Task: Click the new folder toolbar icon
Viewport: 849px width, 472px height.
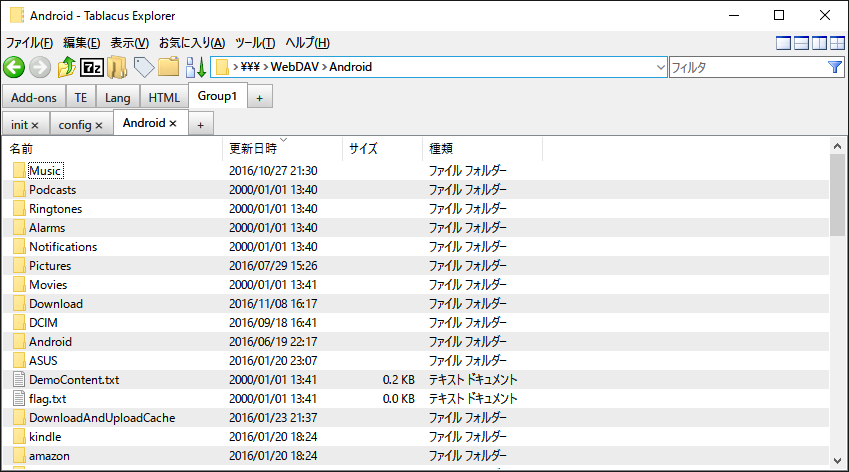Action: (x=168, y=67)
